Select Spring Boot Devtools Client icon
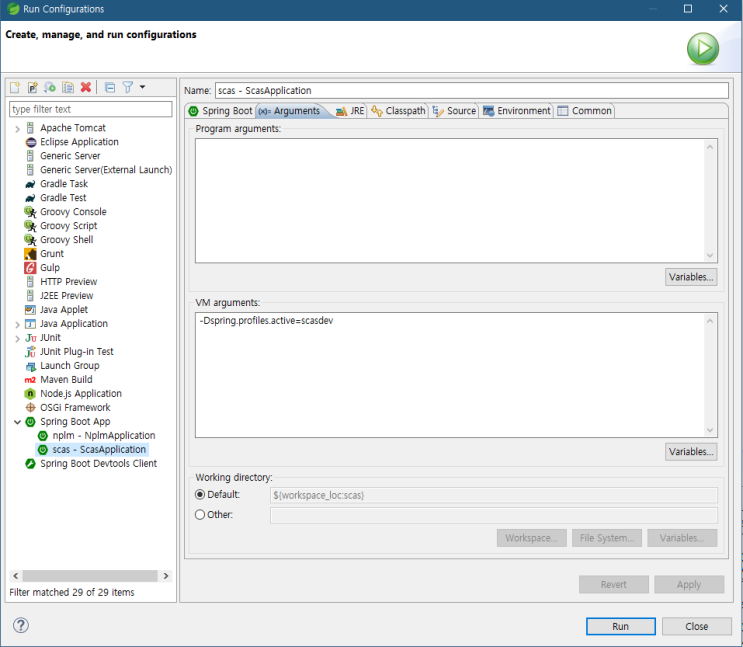Viewport: 743px width, 647px height. pyautogui.click(x=30, y=464)
